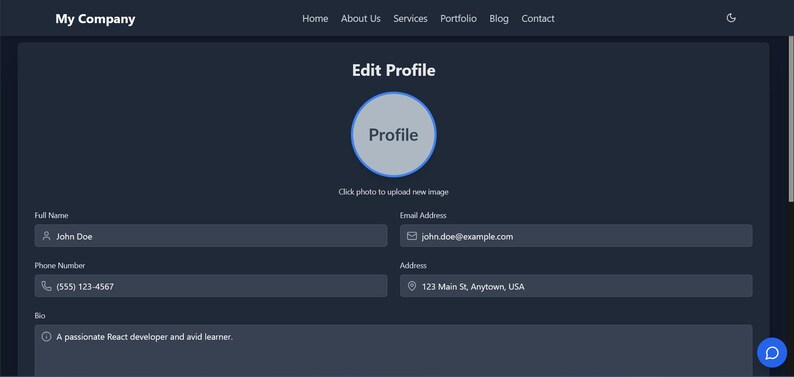Screen dimensions: 794x377
Task: Go to the Home nav link
Action: pyautogui.click(x=315, y=18)
